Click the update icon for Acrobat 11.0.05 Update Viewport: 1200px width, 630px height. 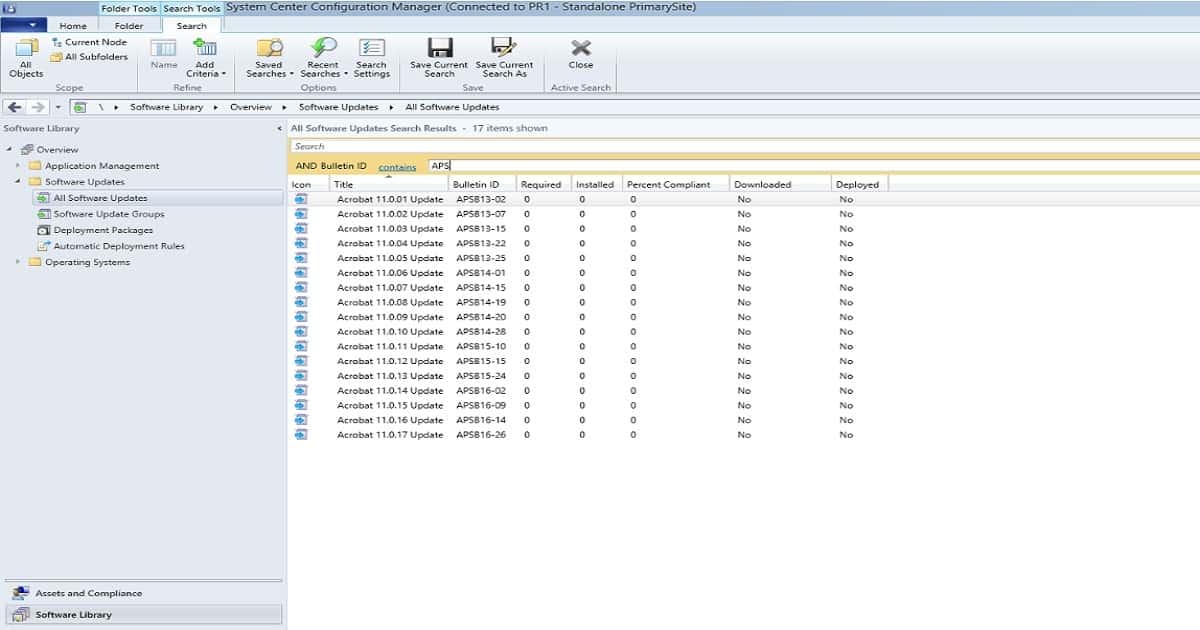pos(301,258)
